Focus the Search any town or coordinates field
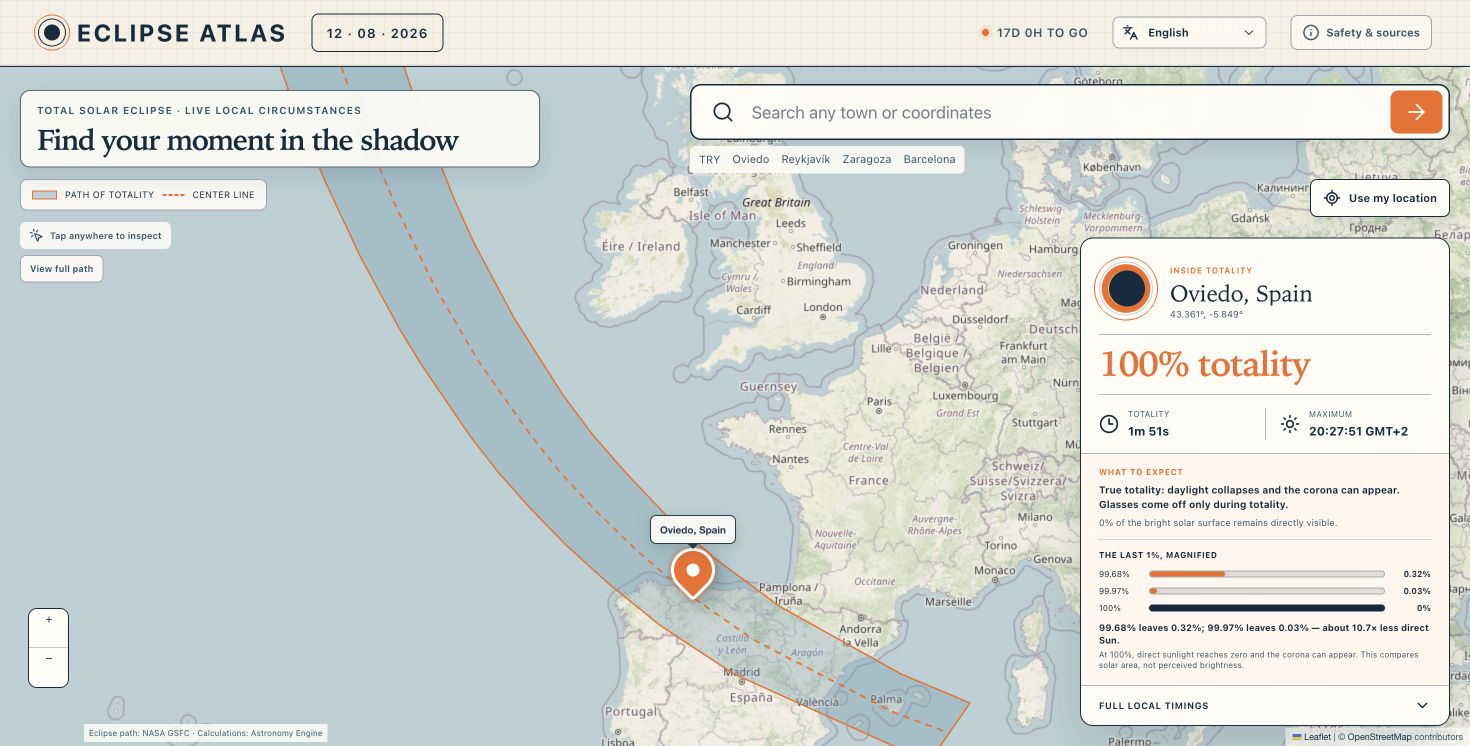 [x=1064, y=112]
